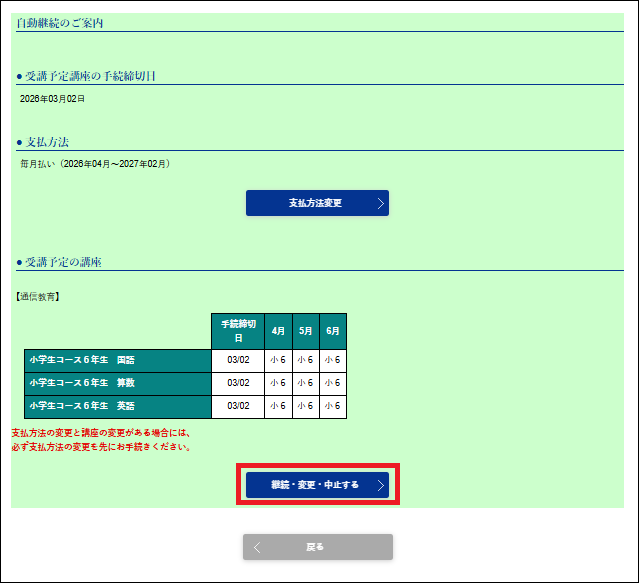Click the 03/02 deadline cell for 国語
This screenshot has height=583, width=639.
tap(238, 360)
